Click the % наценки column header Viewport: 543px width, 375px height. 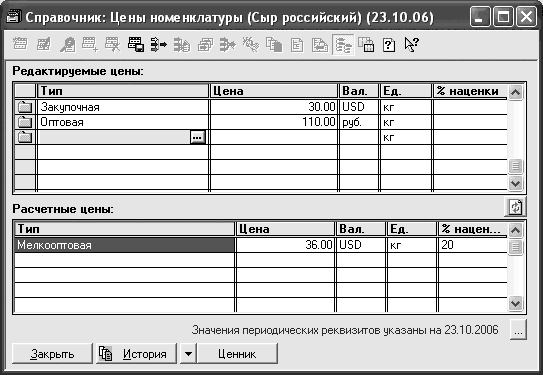[x=470, y=91]
